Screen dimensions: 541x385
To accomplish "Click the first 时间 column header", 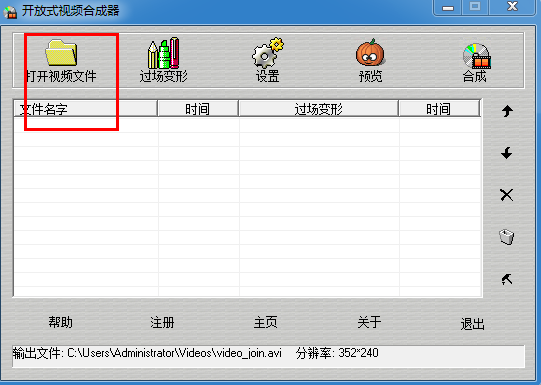I will click(x=198, y=109).
